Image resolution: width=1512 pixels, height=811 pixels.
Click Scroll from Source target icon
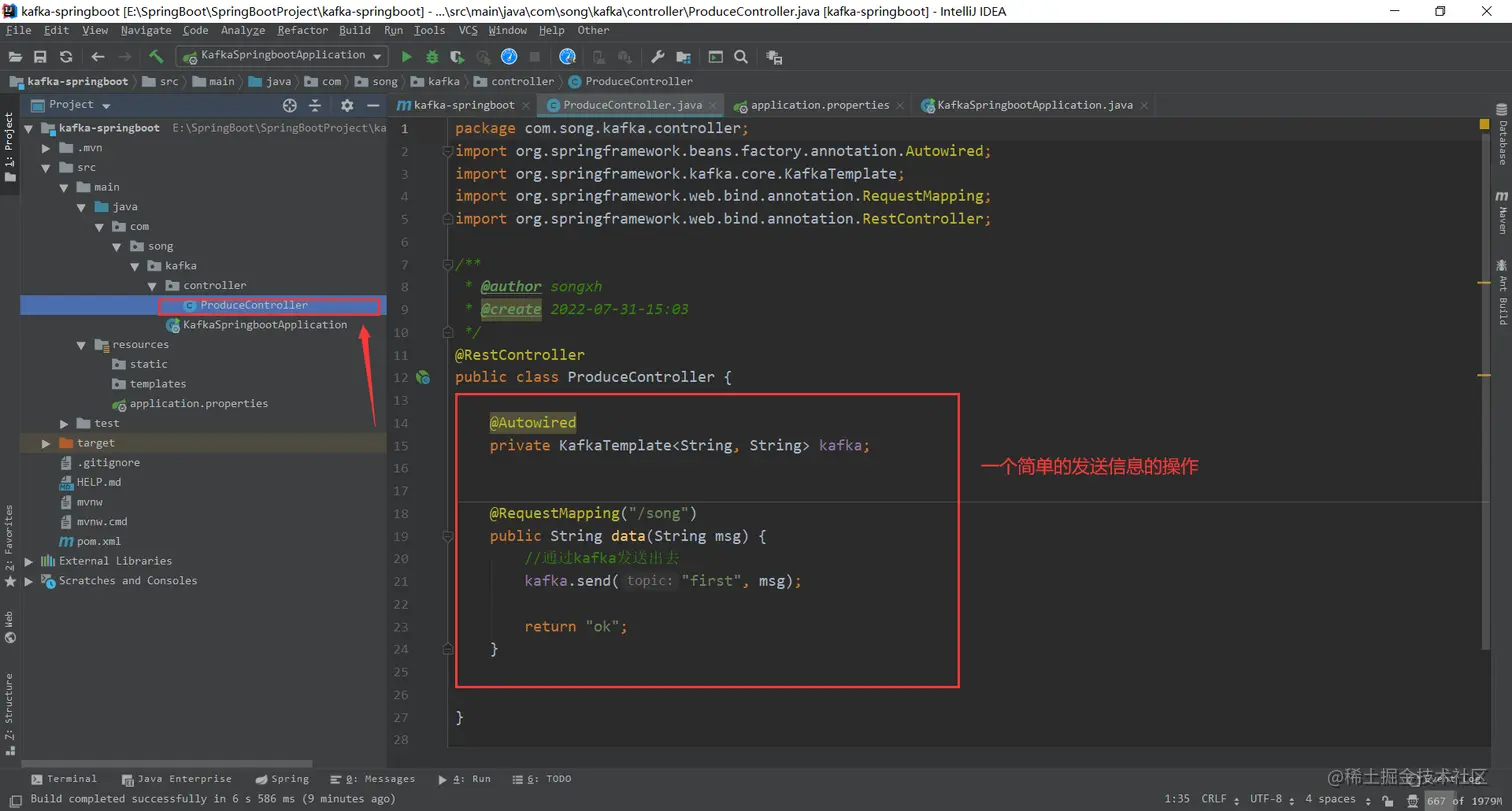[x=290, y=105]
